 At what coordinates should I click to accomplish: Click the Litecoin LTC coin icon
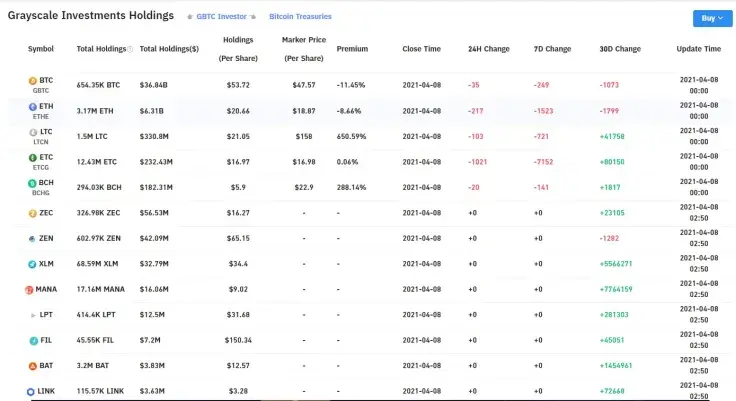[x=33, y=132]
